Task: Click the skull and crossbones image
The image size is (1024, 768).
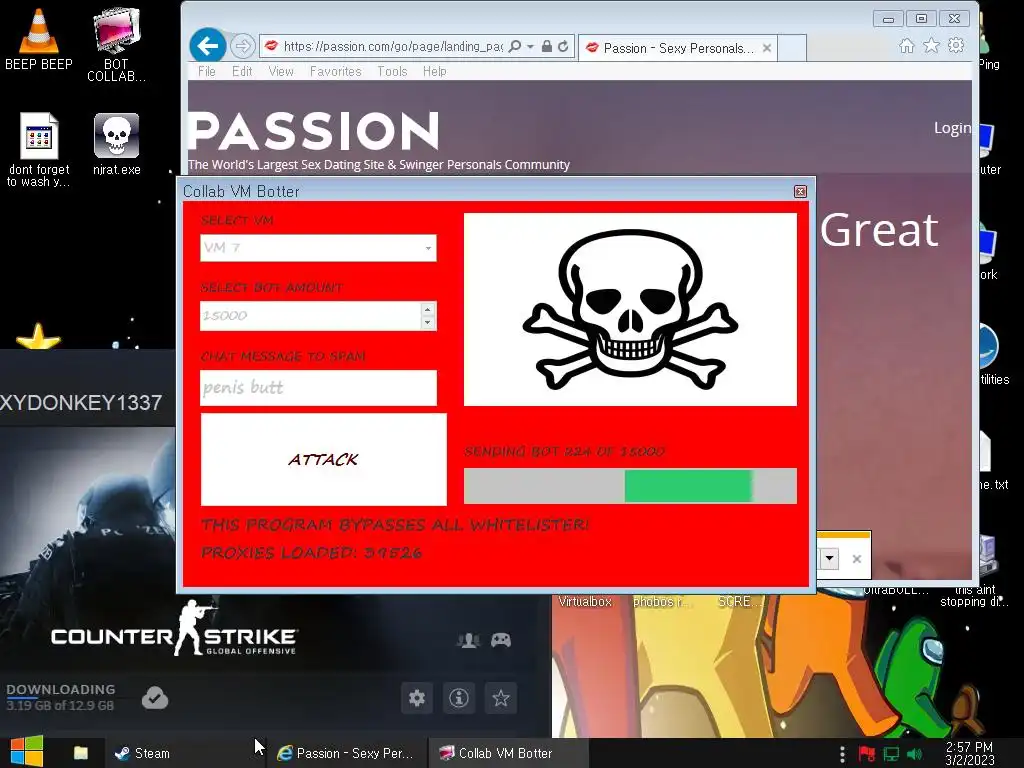Action: click(x=630, y=310)
